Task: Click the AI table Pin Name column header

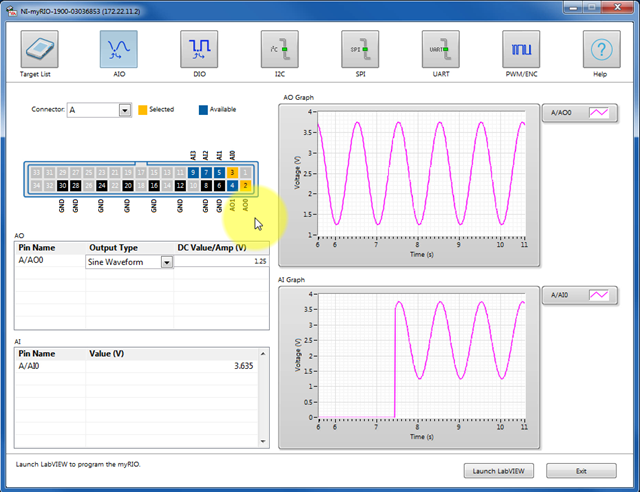Action: coord(50,354)
